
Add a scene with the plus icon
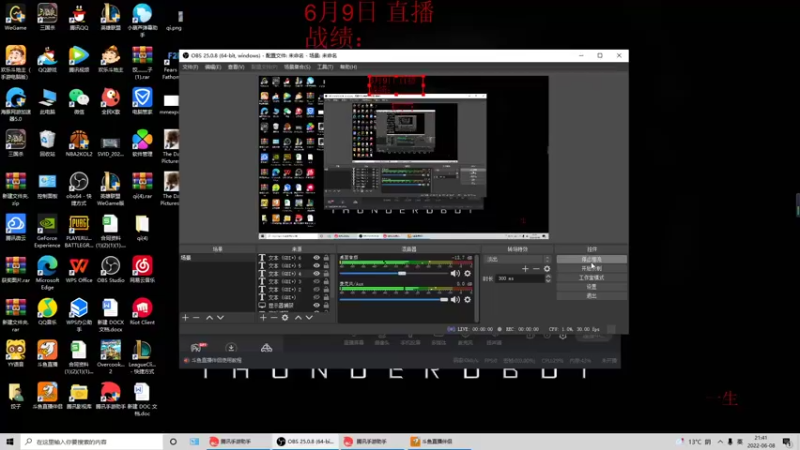point(185,317)
